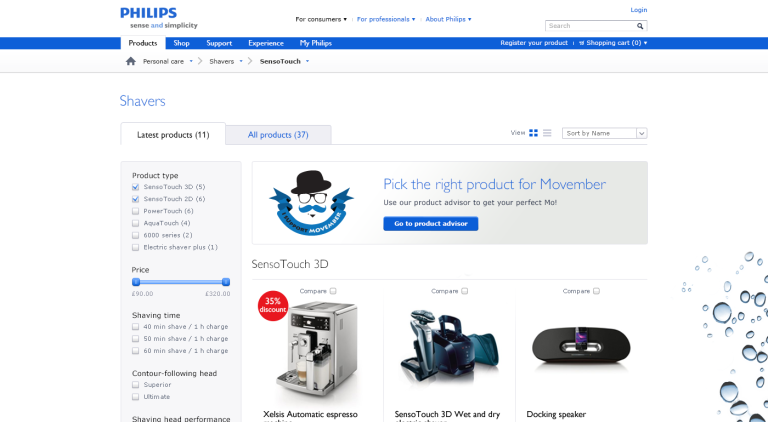Expand Shavers breadcrumb arrow
The width and height of the screenshot is (768, 422).
pos(241,61)
